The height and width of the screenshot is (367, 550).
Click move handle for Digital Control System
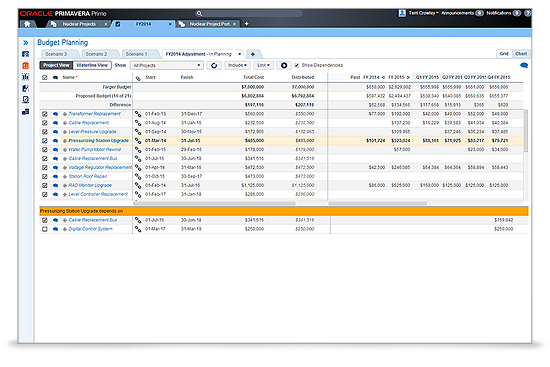coord(65,229)
